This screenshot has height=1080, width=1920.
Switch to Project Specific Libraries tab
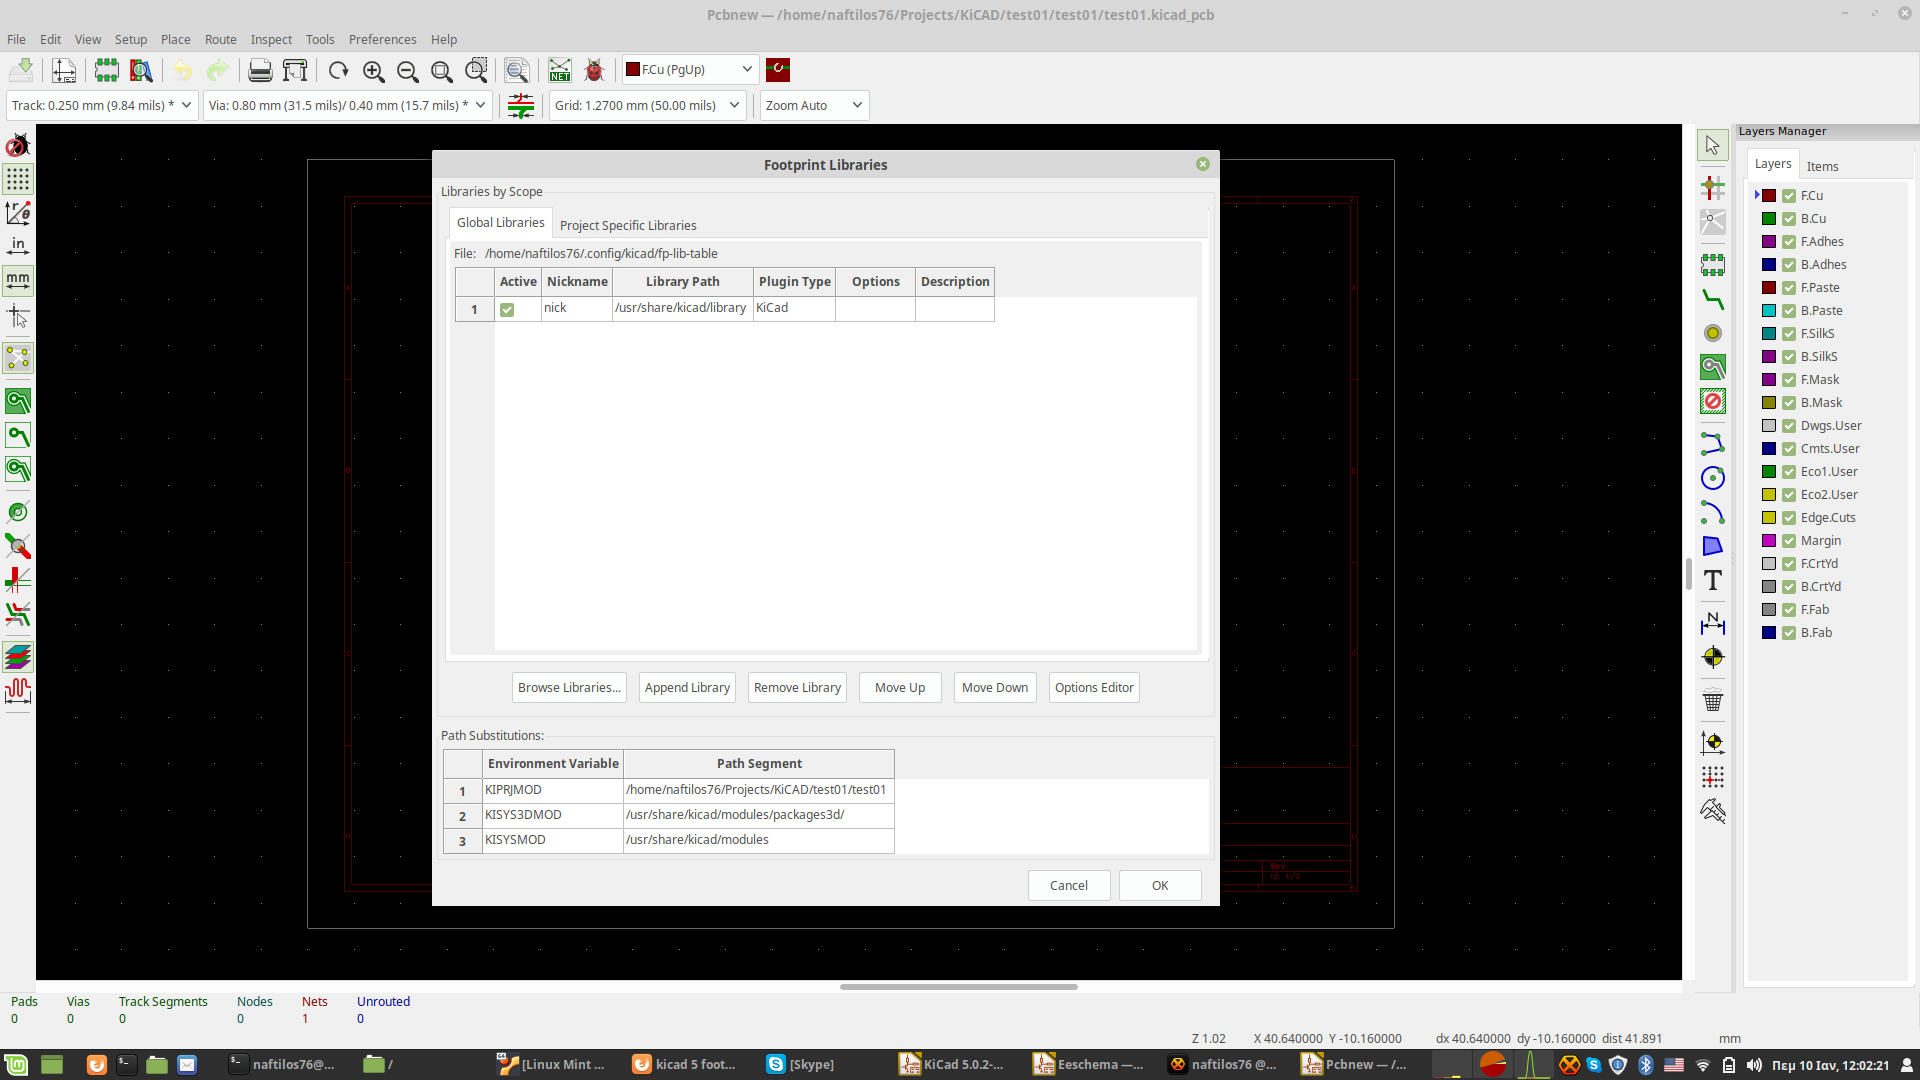tap(628, 225)
